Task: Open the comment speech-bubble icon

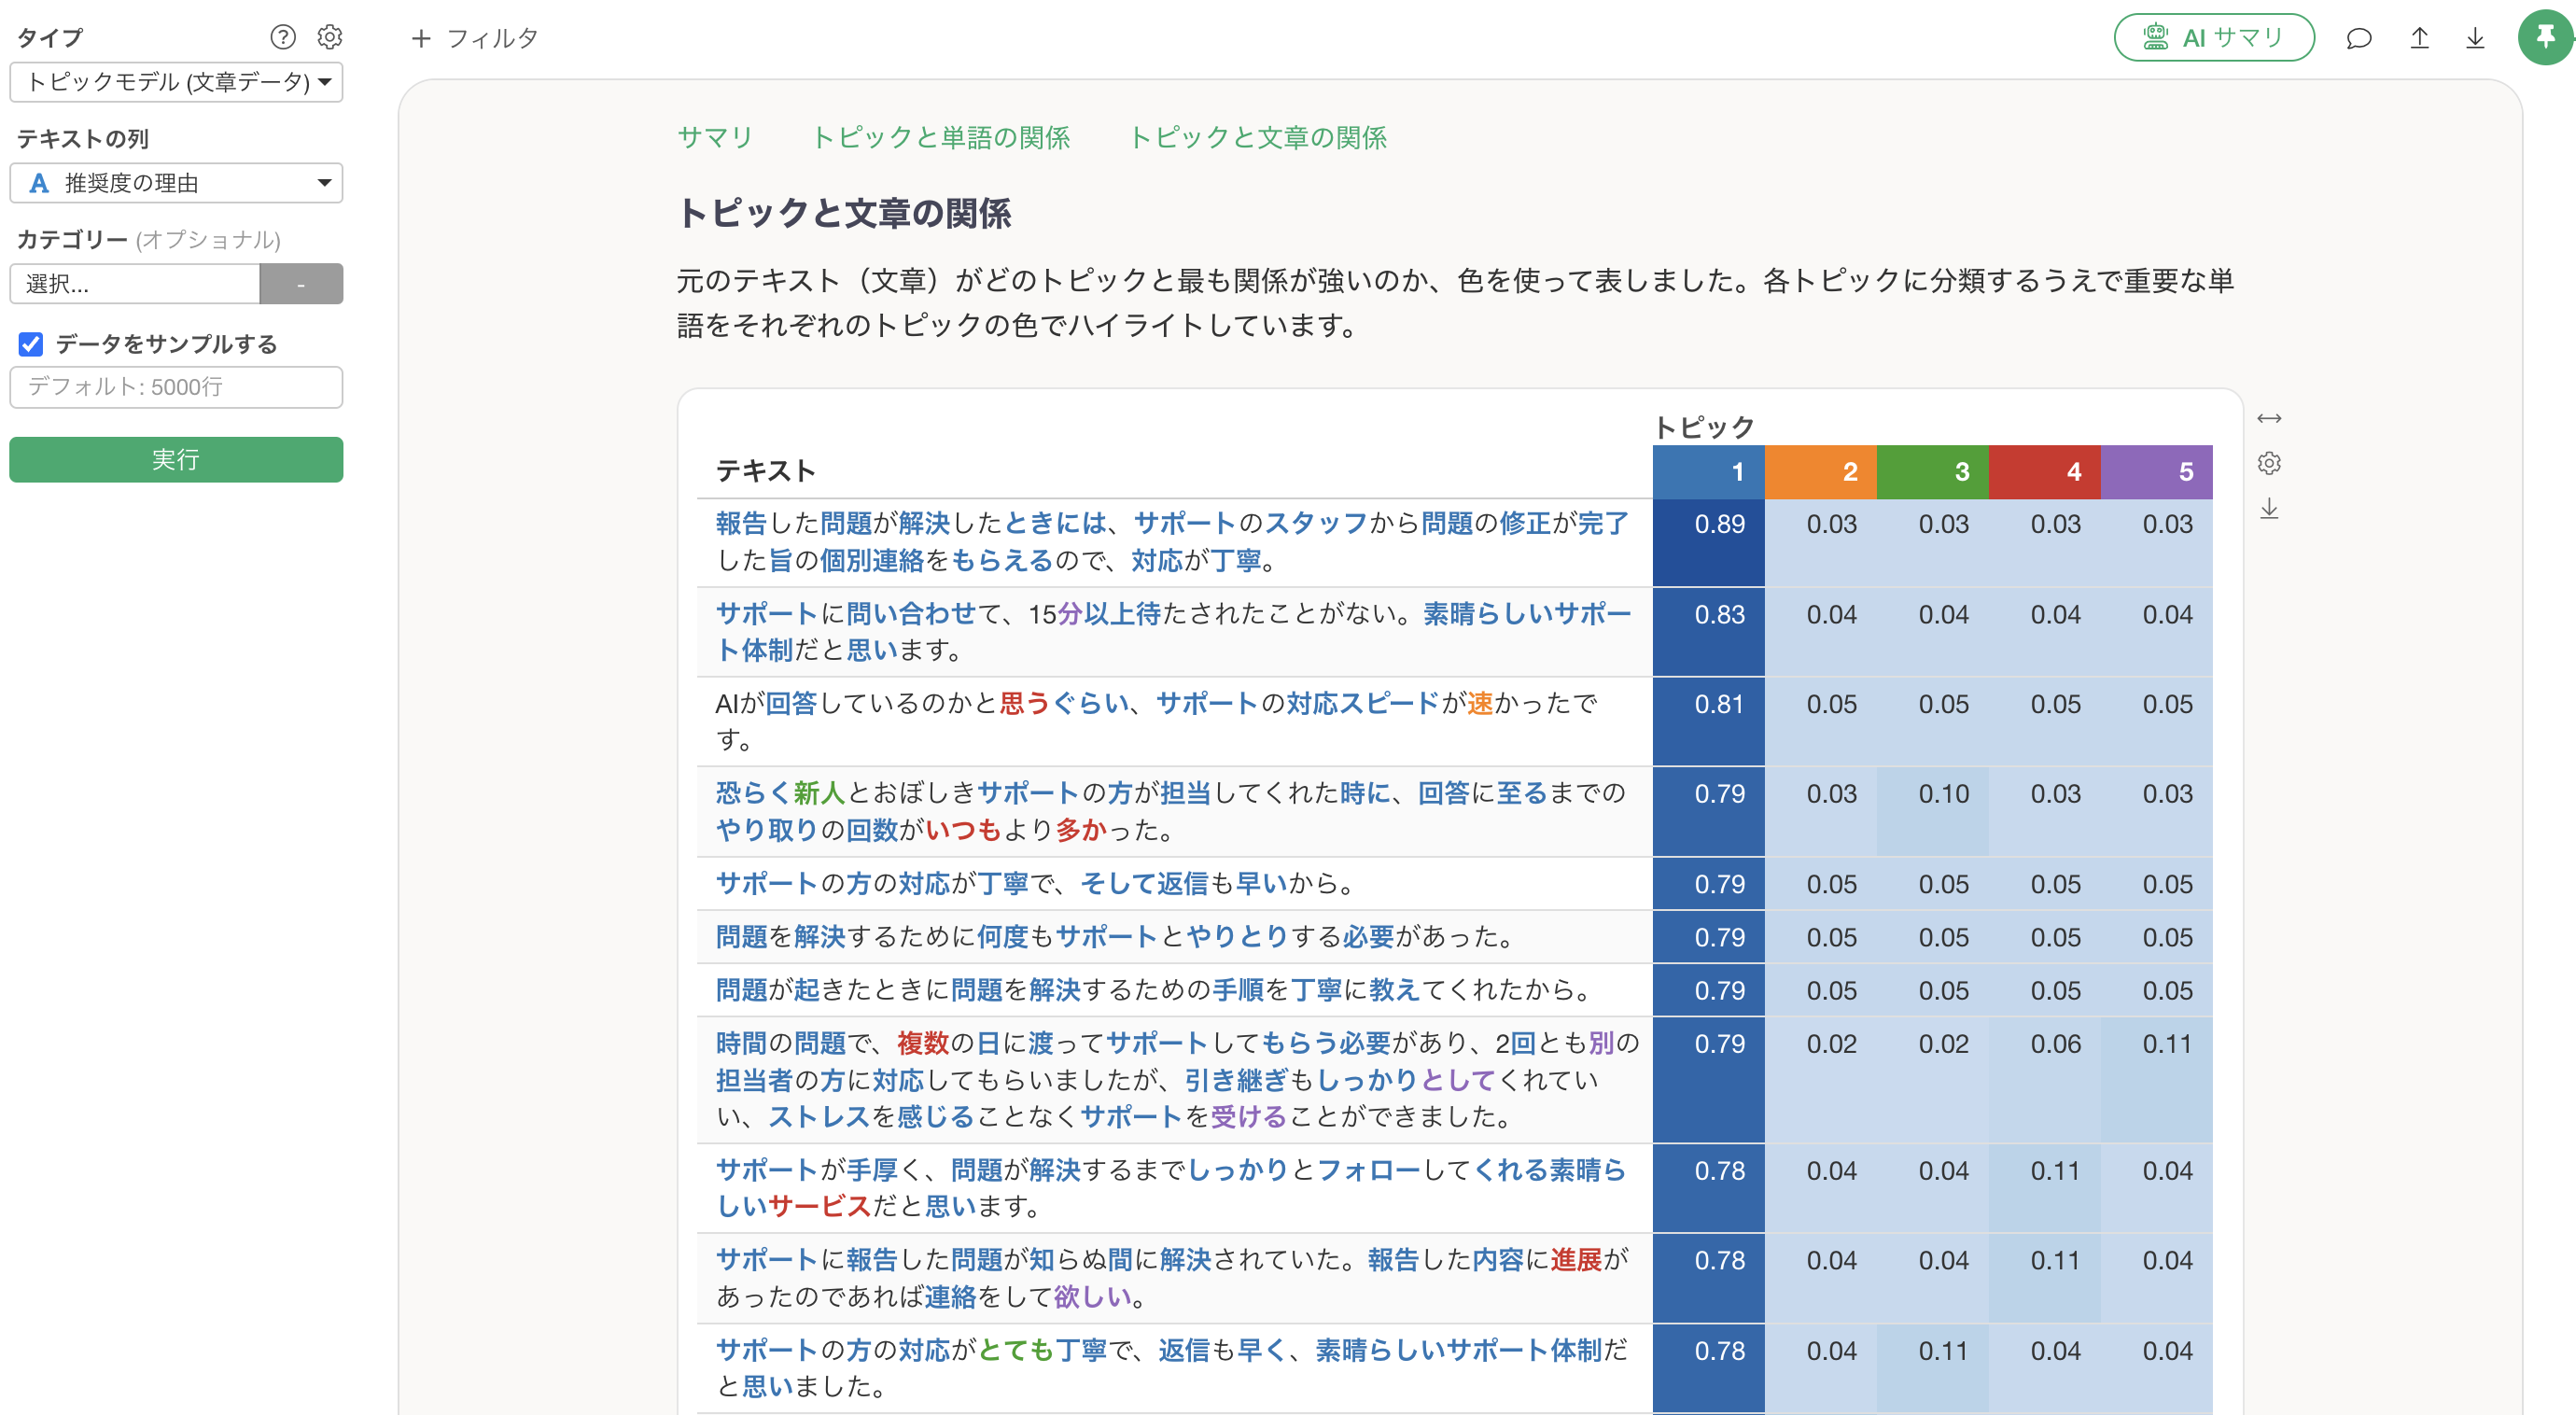Action: click(x=2359, y=38)
